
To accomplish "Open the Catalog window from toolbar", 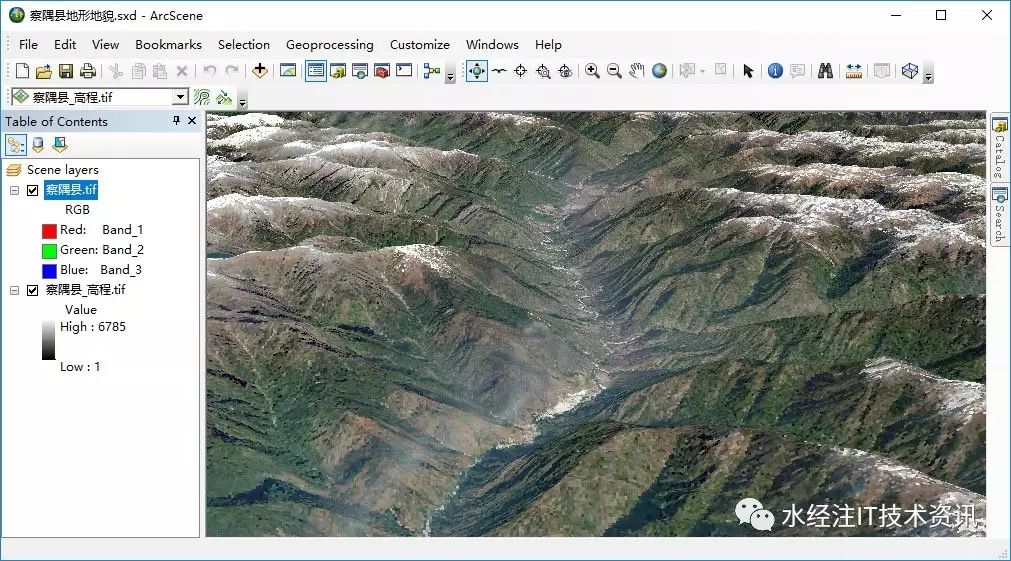I will pos(338,71).
